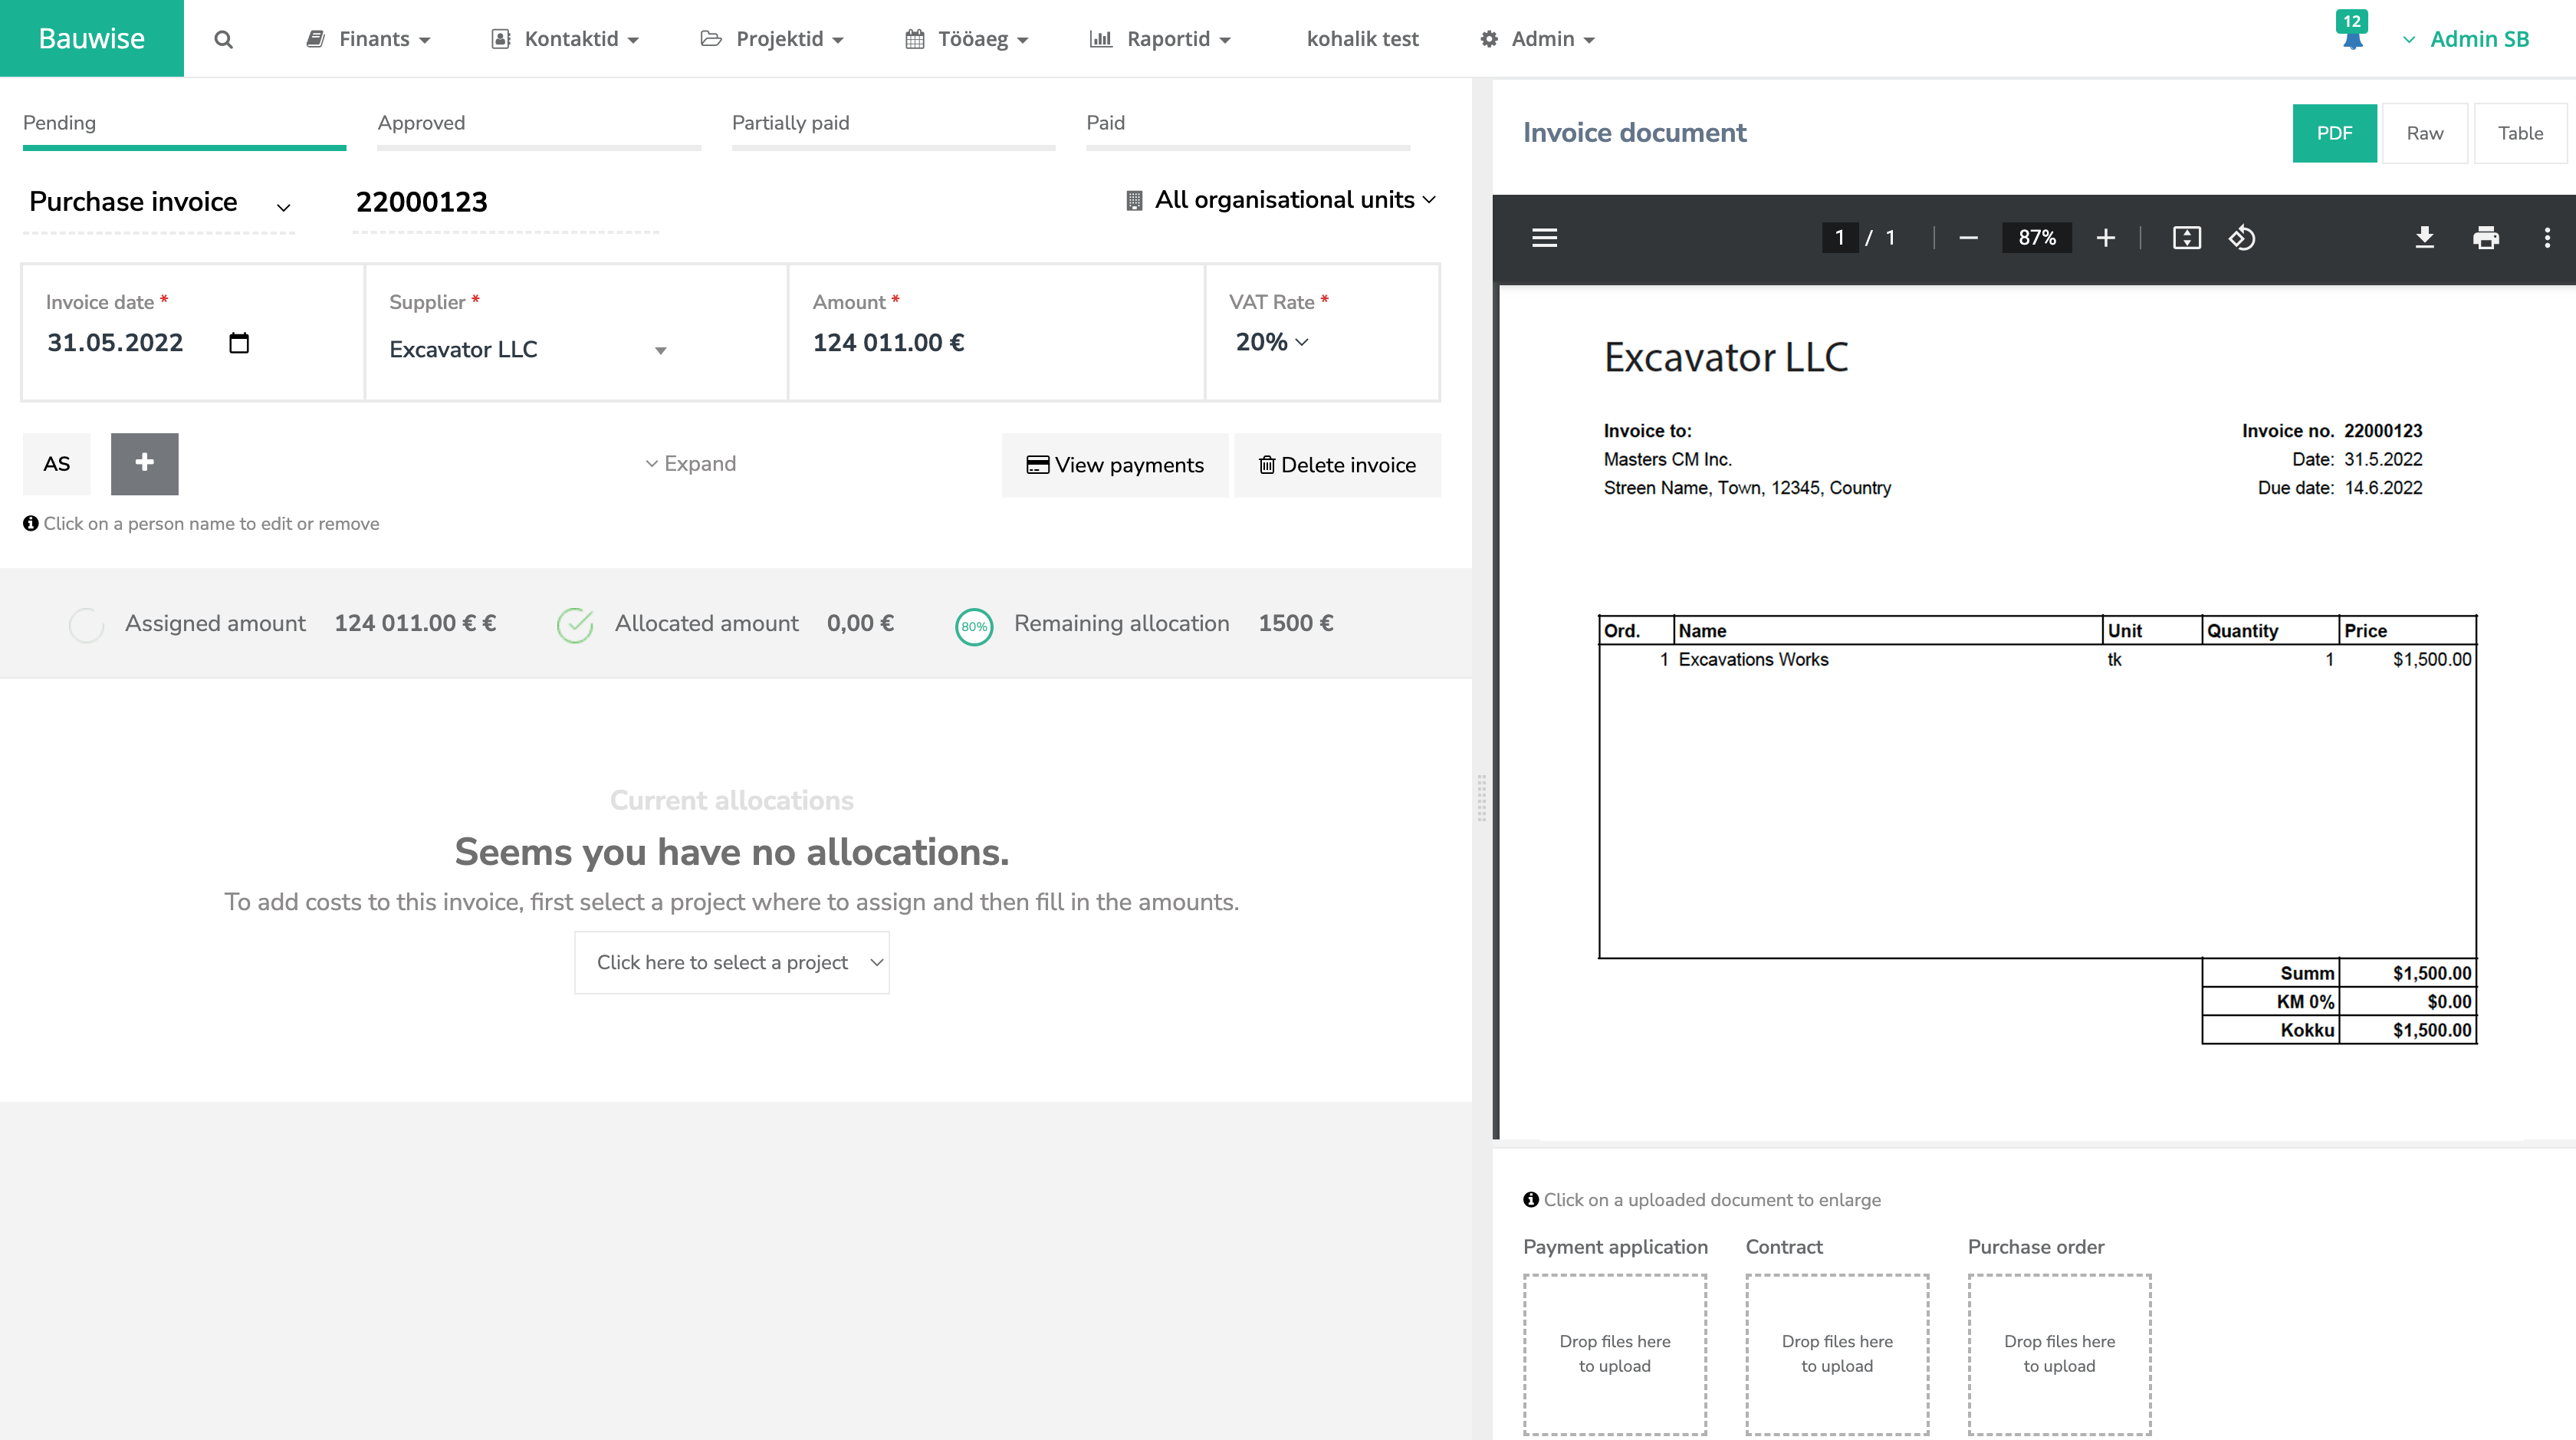This screenshot has height=1440, width=2576.
Task: Click the invoice number field 22000123
Action: 422,202
